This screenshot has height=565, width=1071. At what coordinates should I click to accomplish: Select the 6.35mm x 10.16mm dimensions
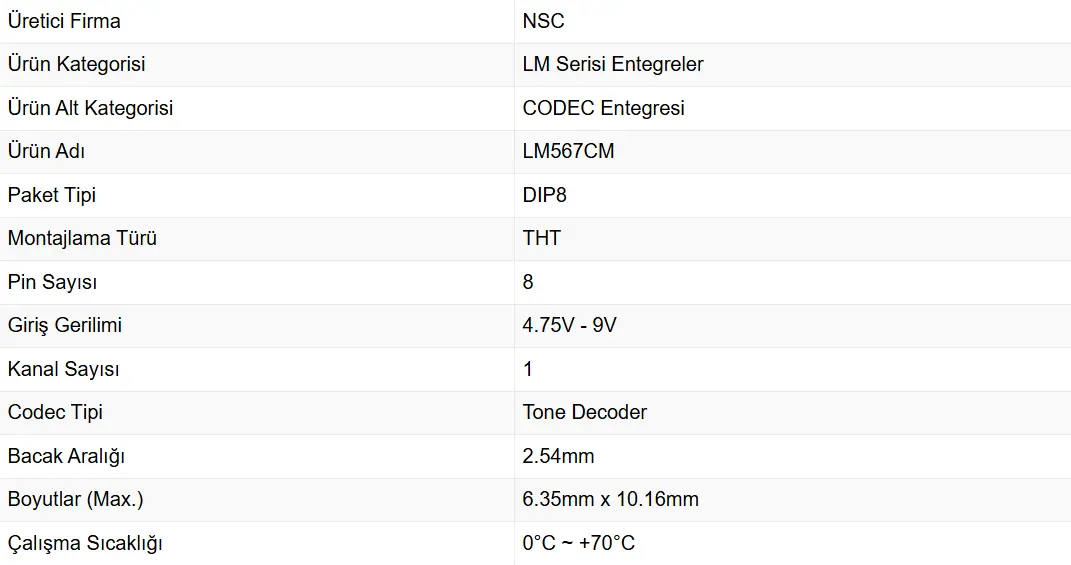point(610,499)
